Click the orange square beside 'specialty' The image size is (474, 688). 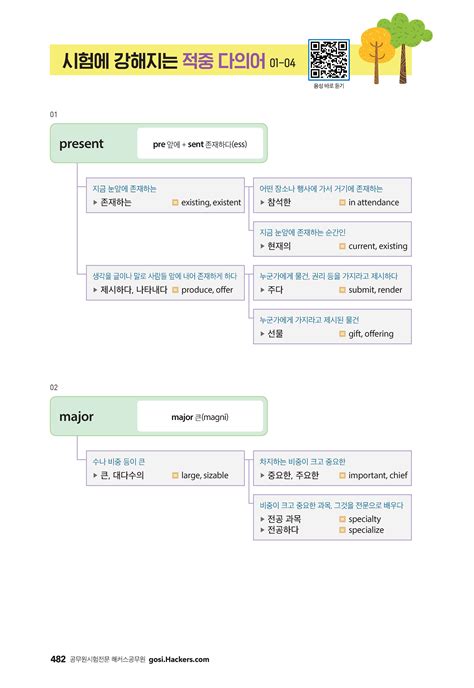click(342, 519)
